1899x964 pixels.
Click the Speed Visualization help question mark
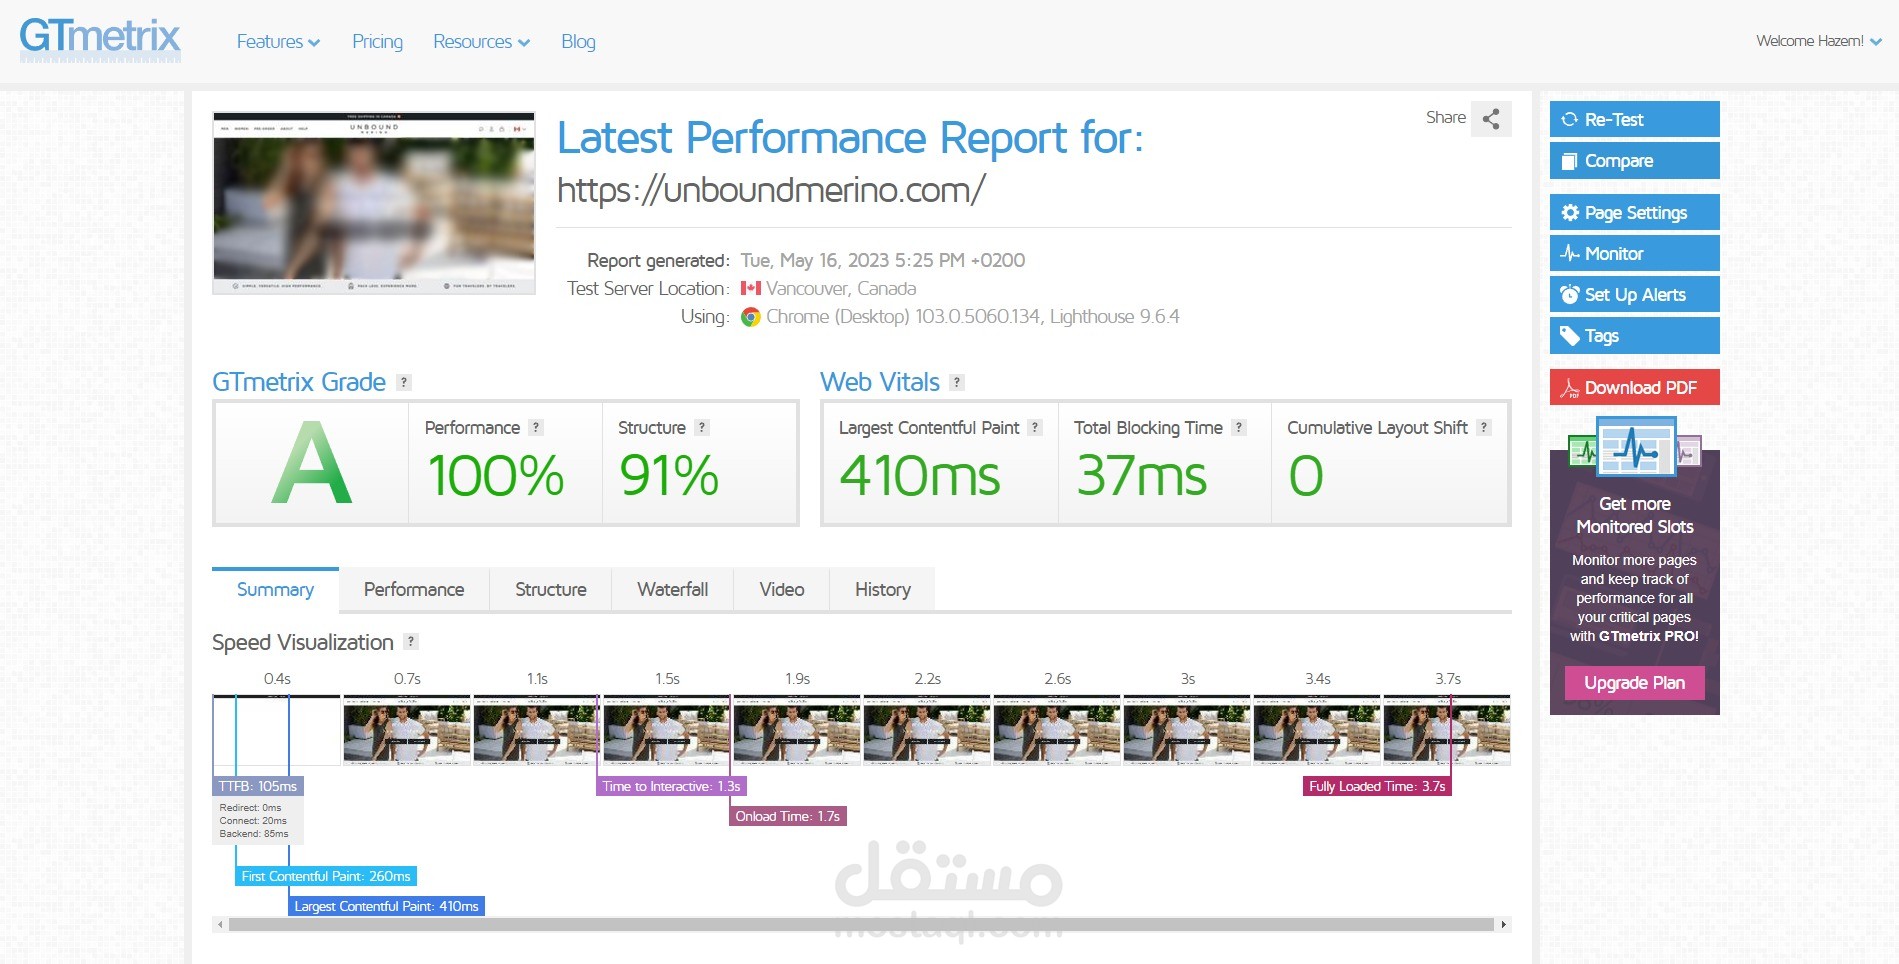point(411,642)
